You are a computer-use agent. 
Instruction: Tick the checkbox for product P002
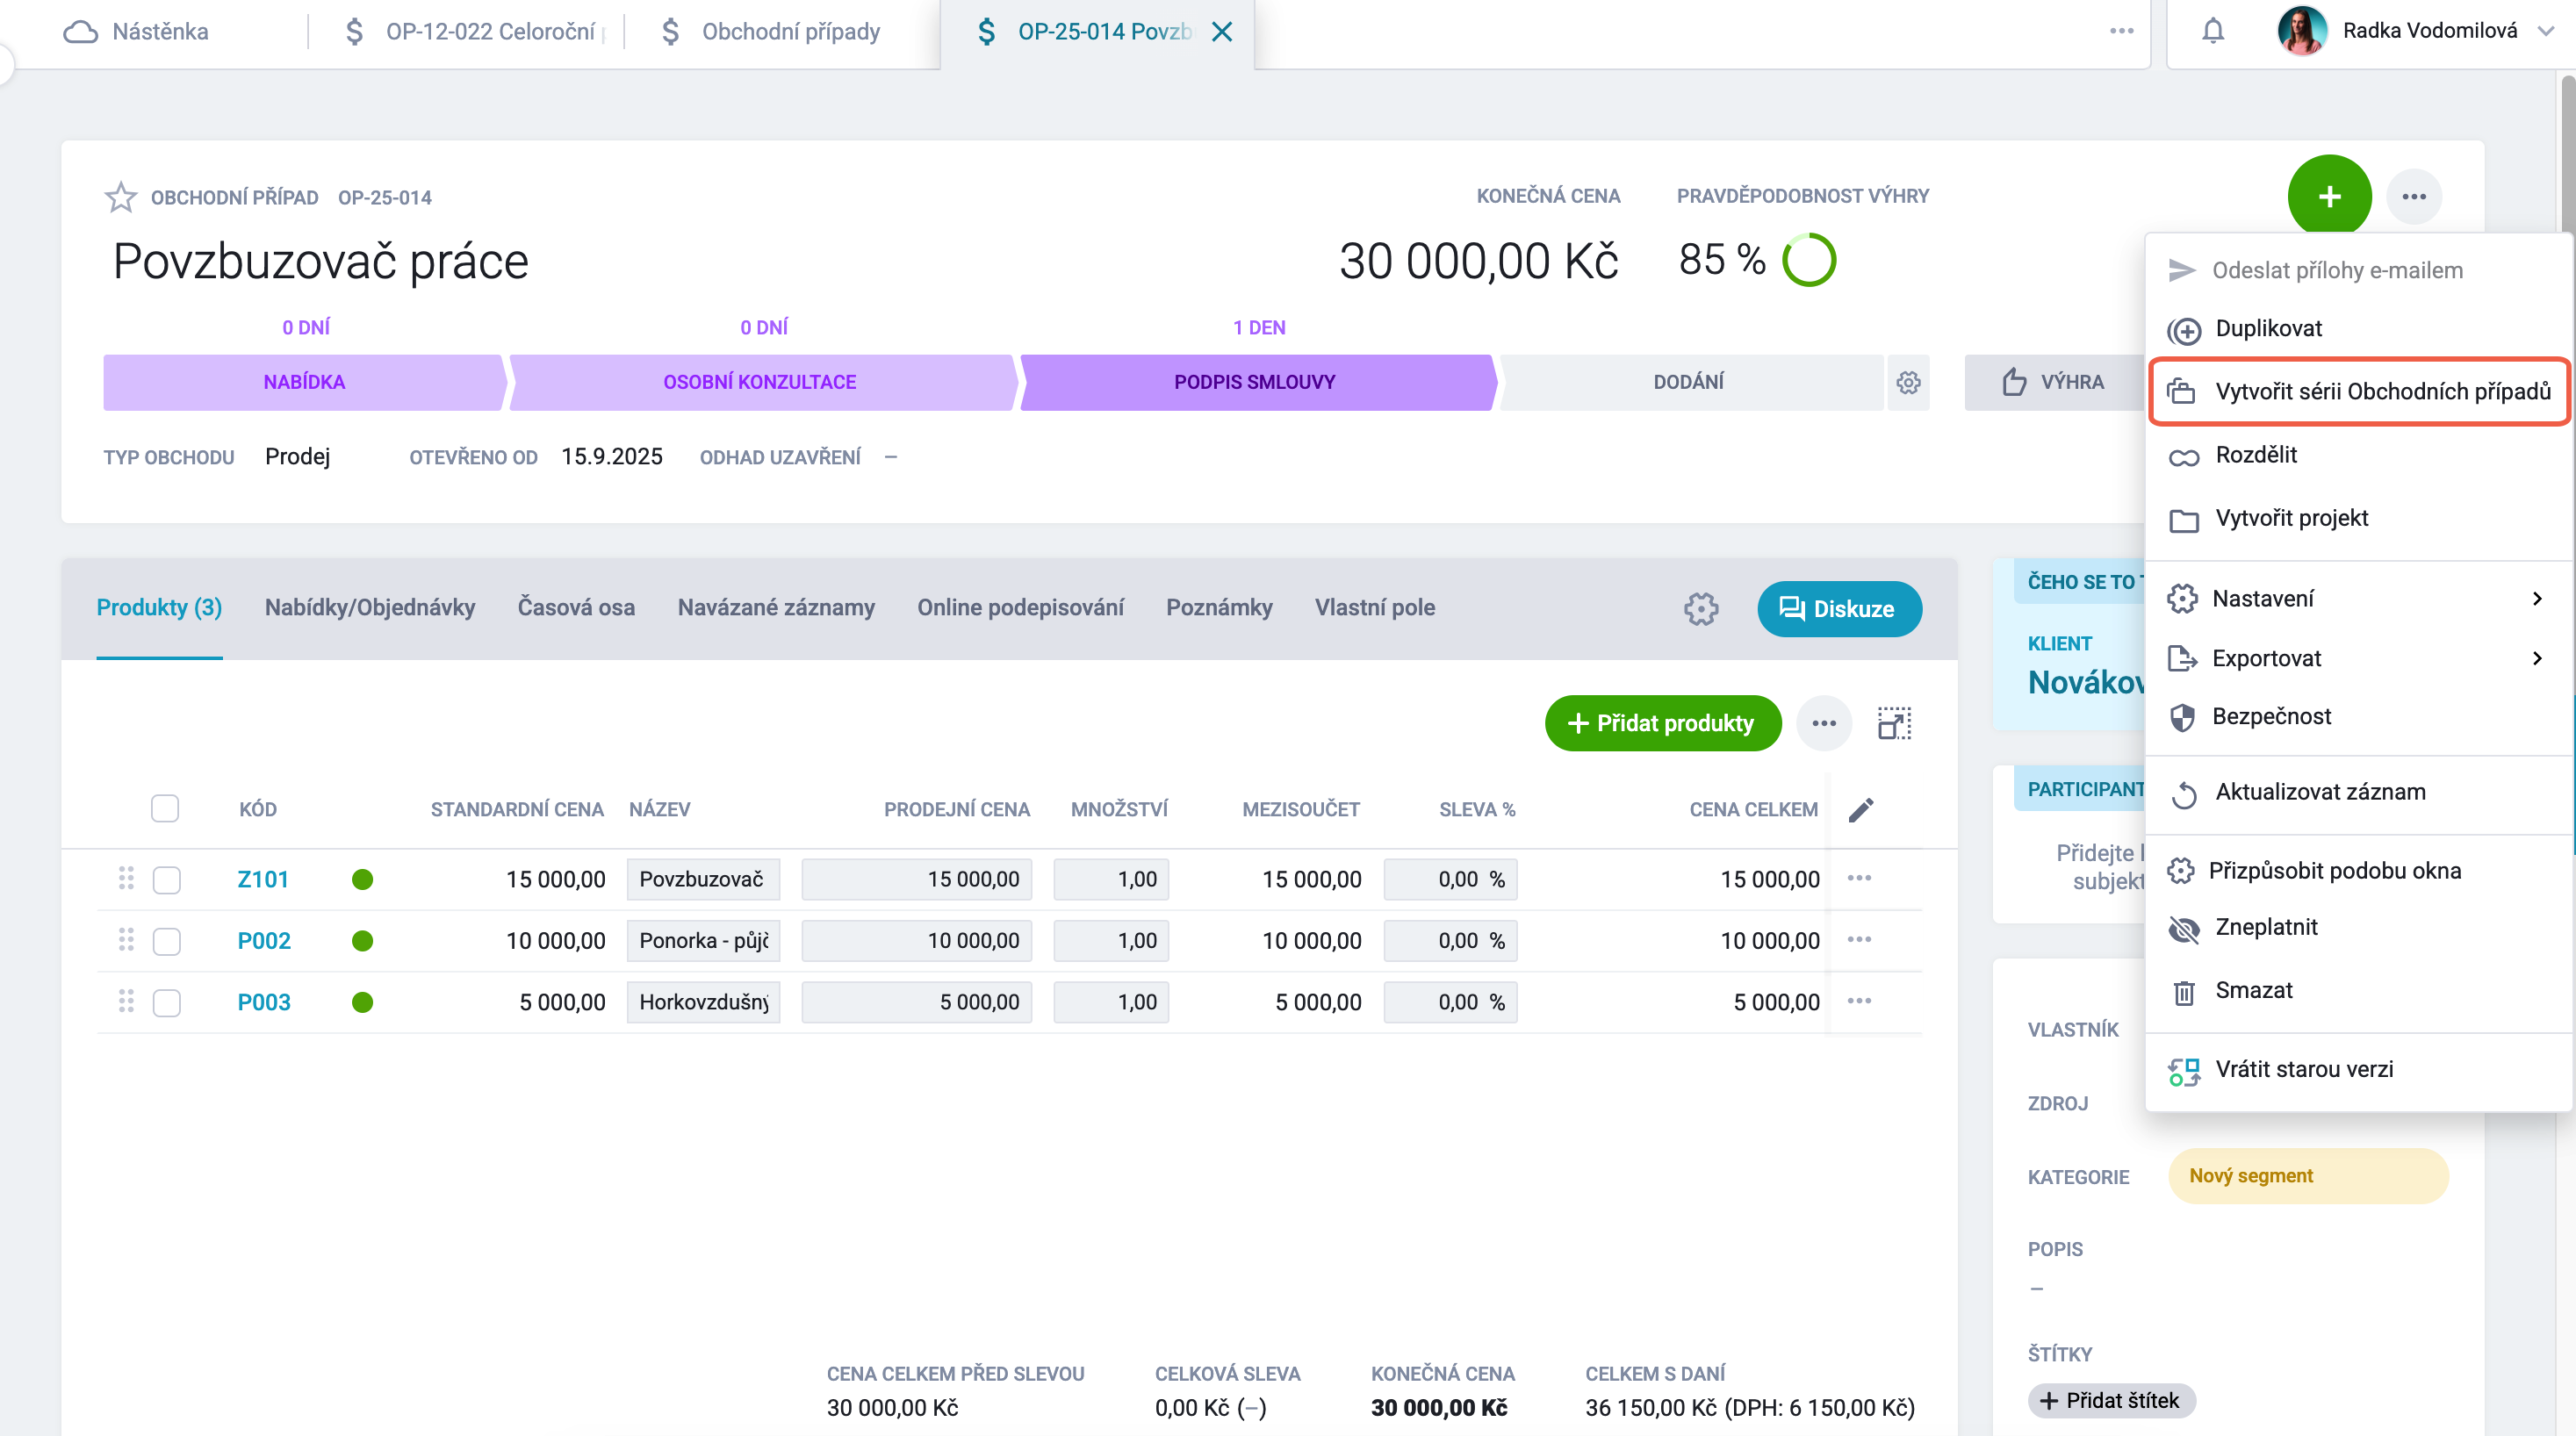166,941
